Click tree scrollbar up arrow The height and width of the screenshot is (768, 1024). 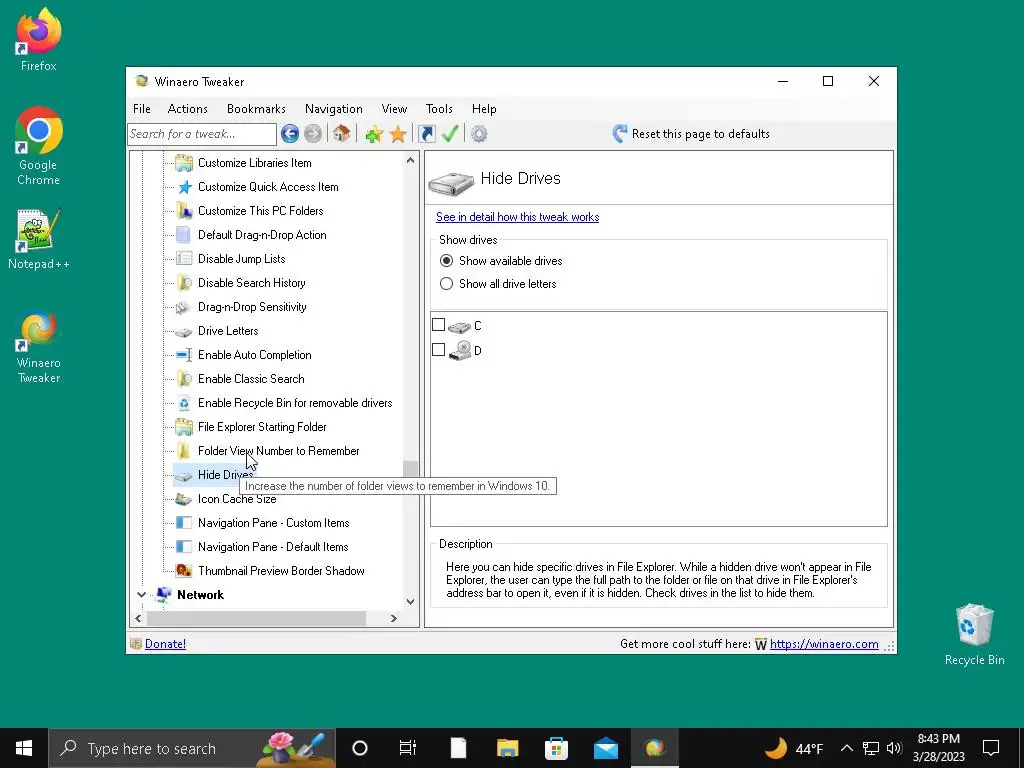tap(410, 160)
